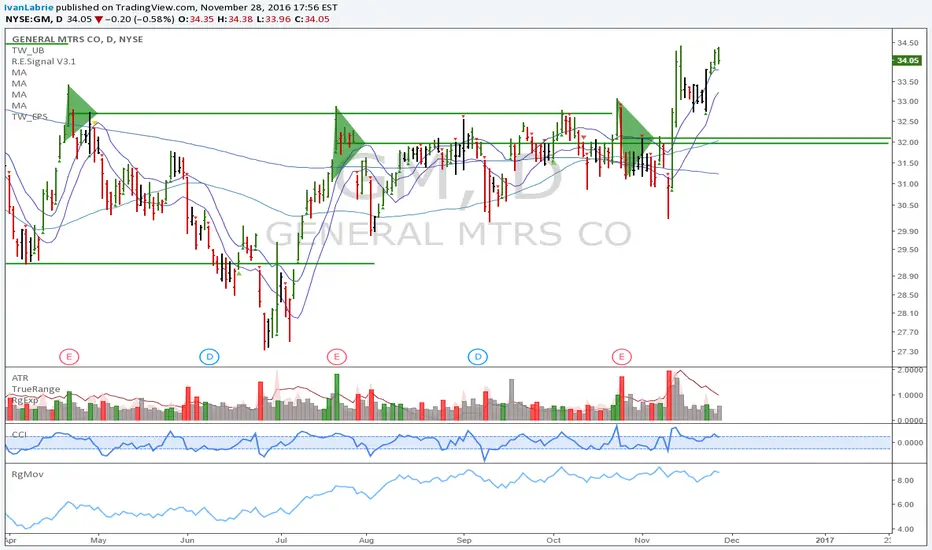Click the Jul label on time axis
Screen dimensions: 932x550
coord(281,540)
